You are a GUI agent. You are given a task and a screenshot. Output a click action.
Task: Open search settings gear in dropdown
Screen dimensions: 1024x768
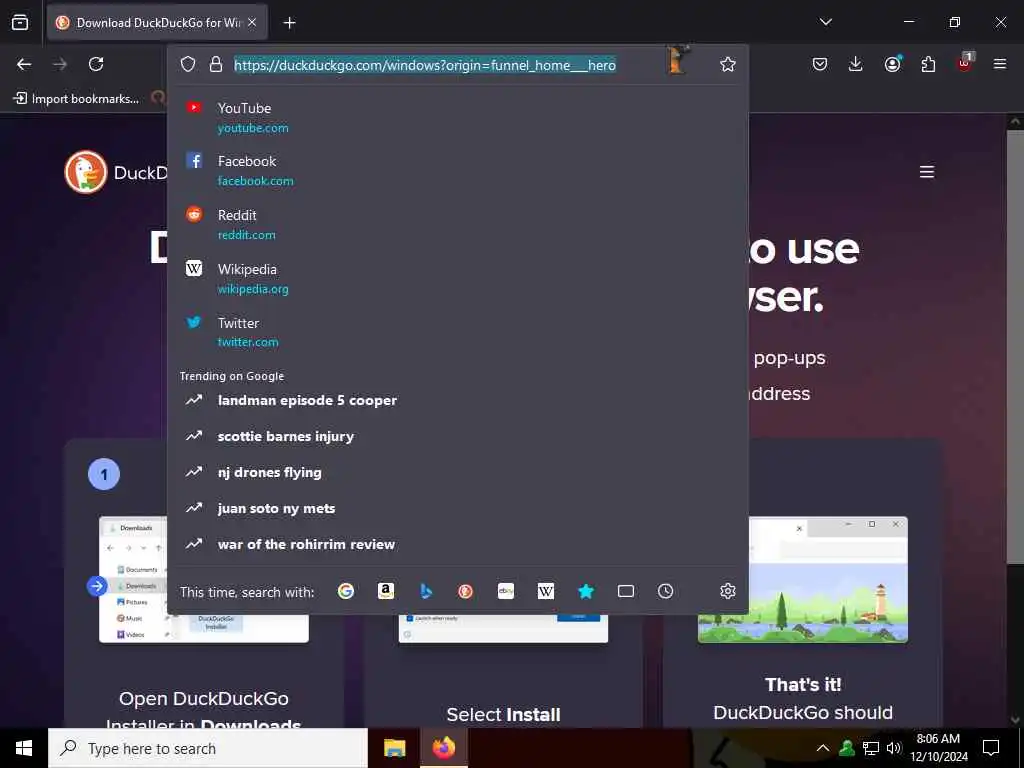pyautogui.click(x=728, y=591)
